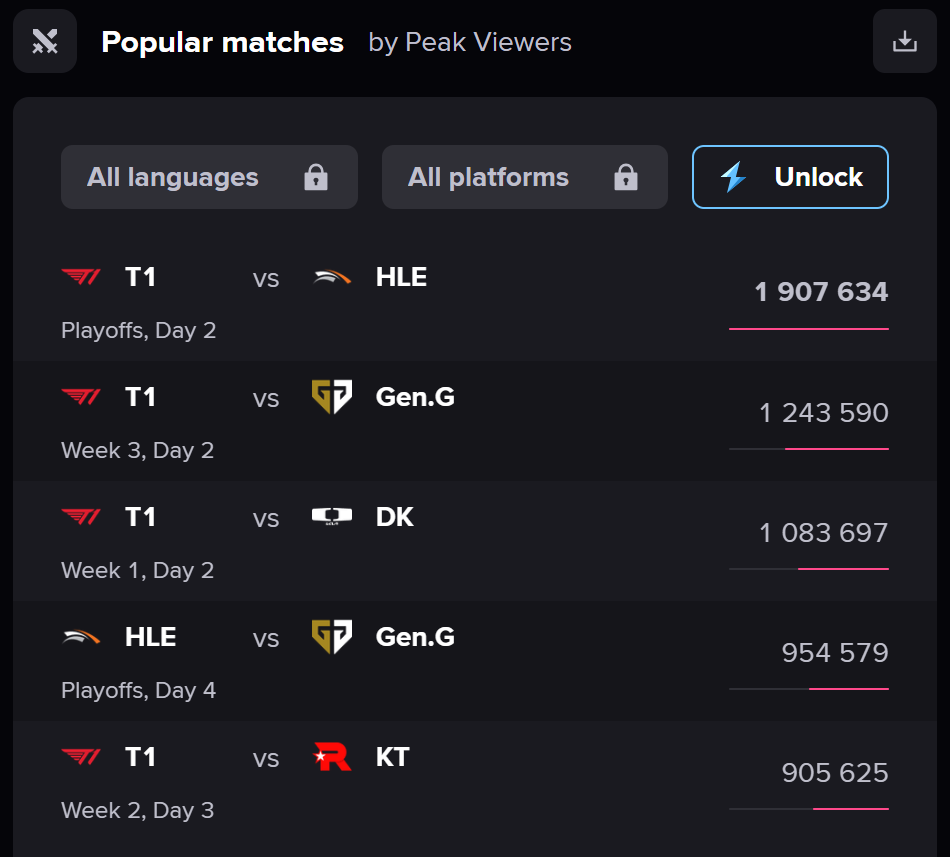
Task: Click the lightning bolt Unlock icon
Action: pyautogui.click(x=734, y=178)
